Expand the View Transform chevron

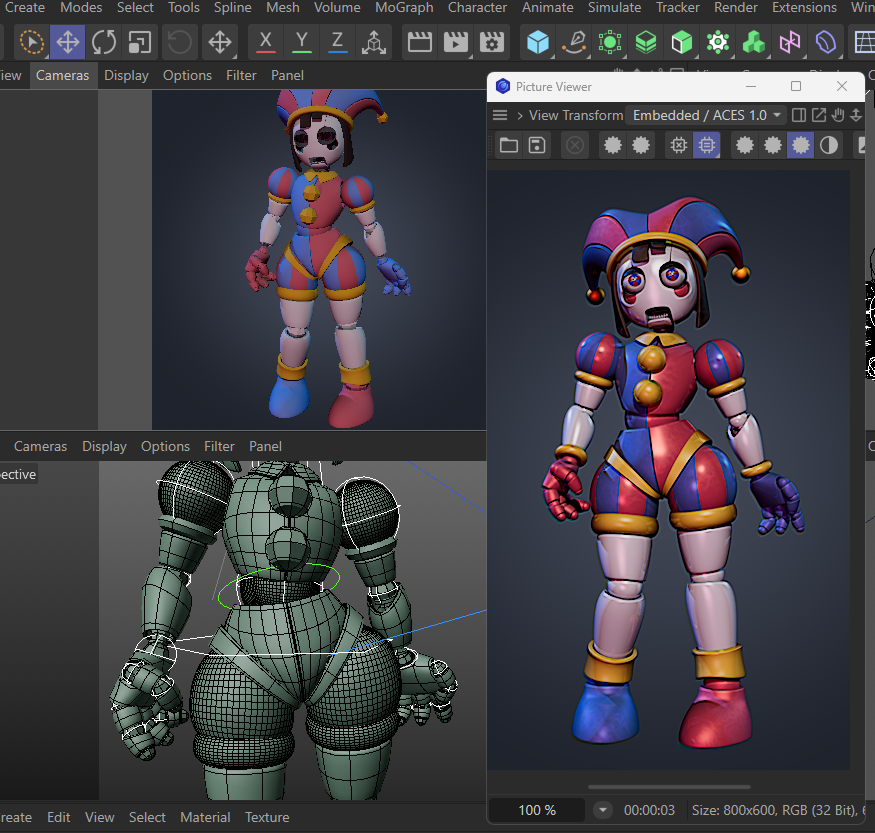coord(520,115)
